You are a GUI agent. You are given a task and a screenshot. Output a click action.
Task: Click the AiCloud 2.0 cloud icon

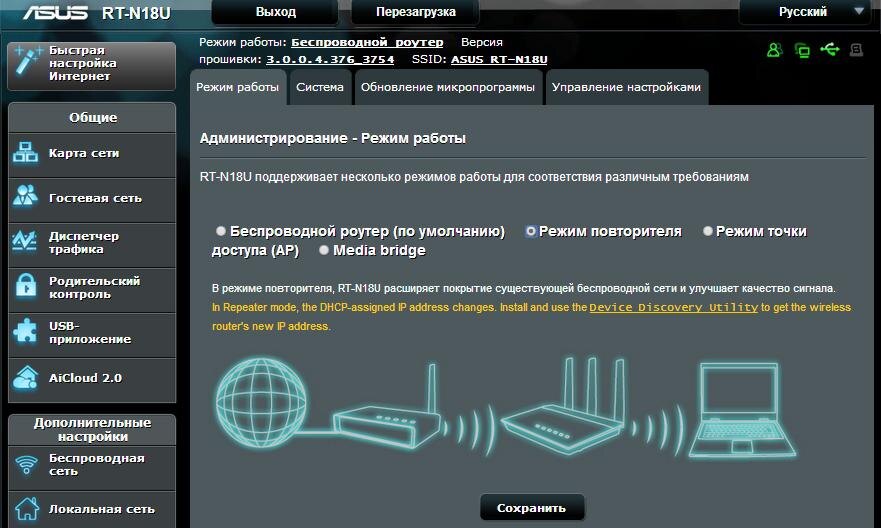pos(25,377)
